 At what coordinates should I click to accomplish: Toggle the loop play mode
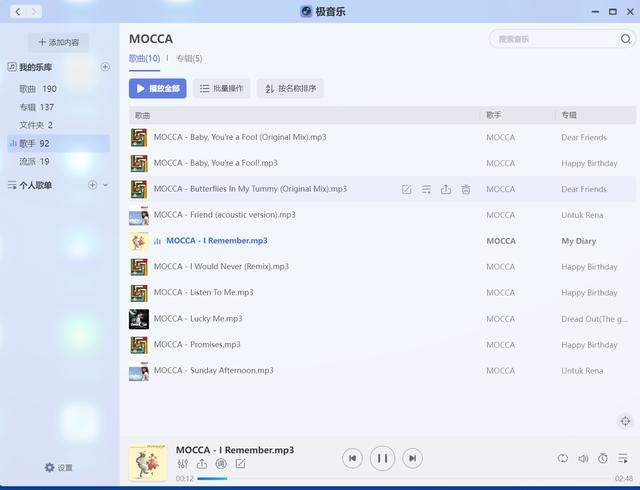coord(563,459)
